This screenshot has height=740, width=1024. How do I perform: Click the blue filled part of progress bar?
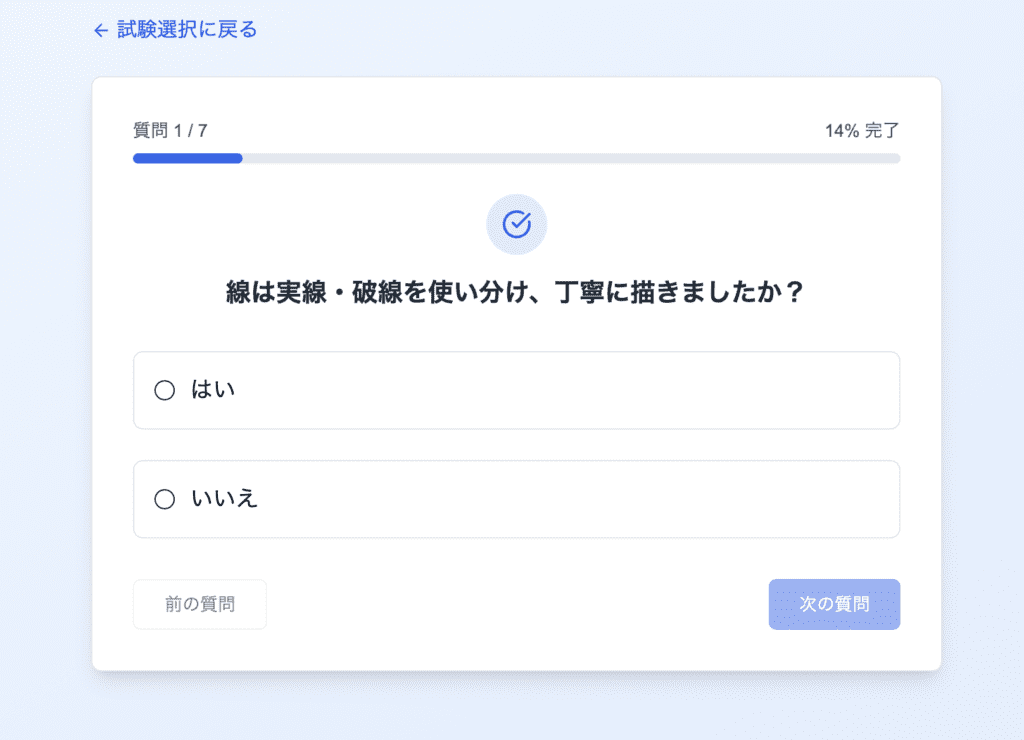(x=188, y=158)
